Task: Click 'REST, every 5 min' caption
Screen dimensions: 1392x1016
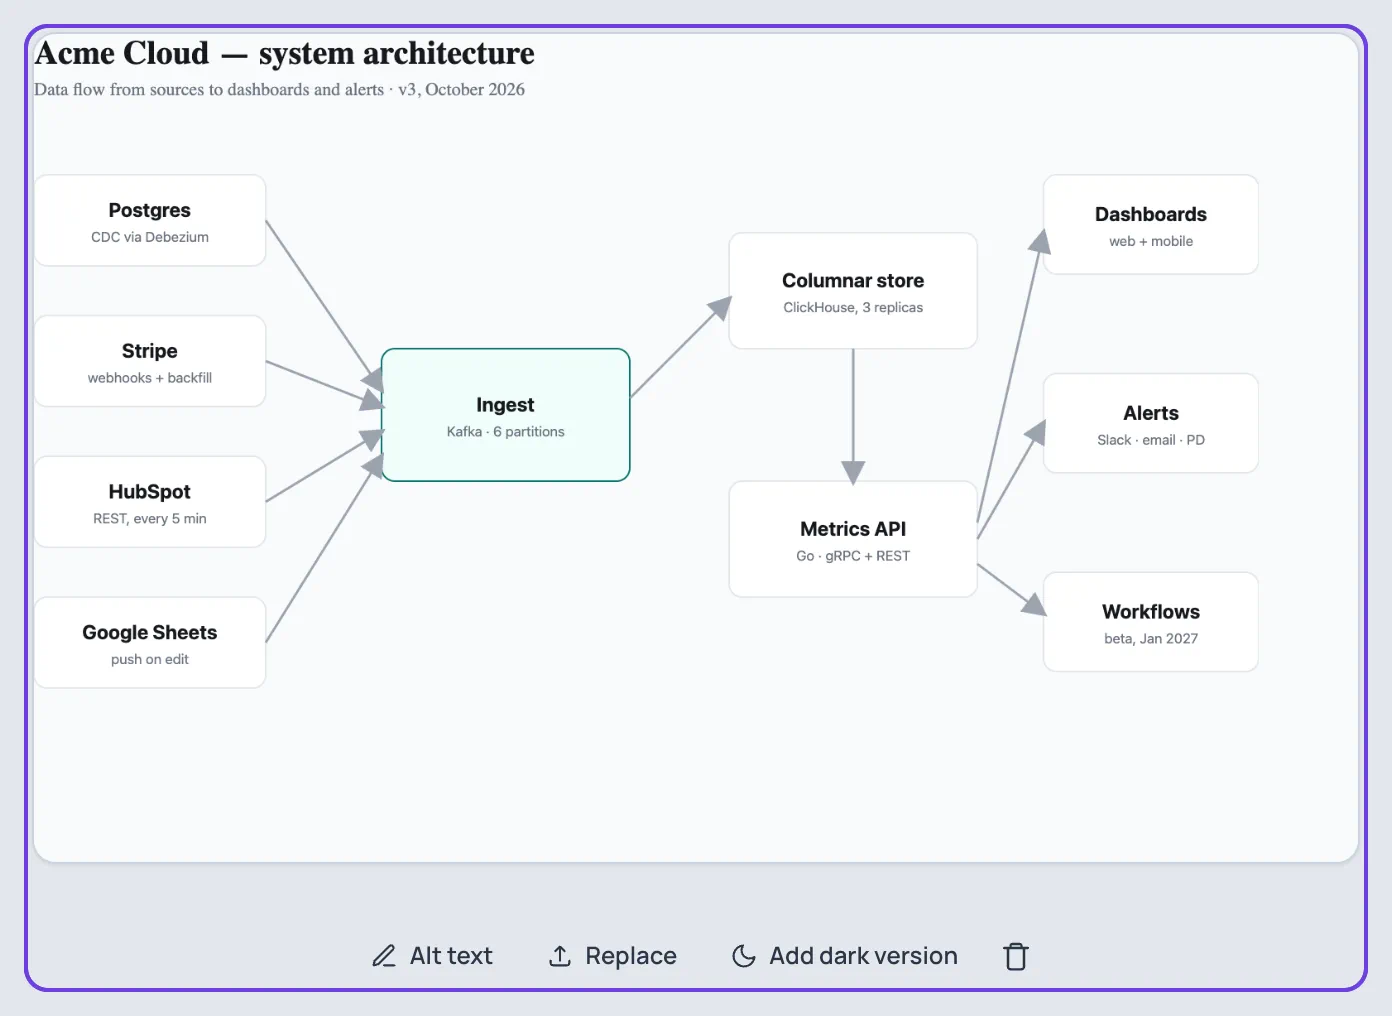Action: [150, 519]
